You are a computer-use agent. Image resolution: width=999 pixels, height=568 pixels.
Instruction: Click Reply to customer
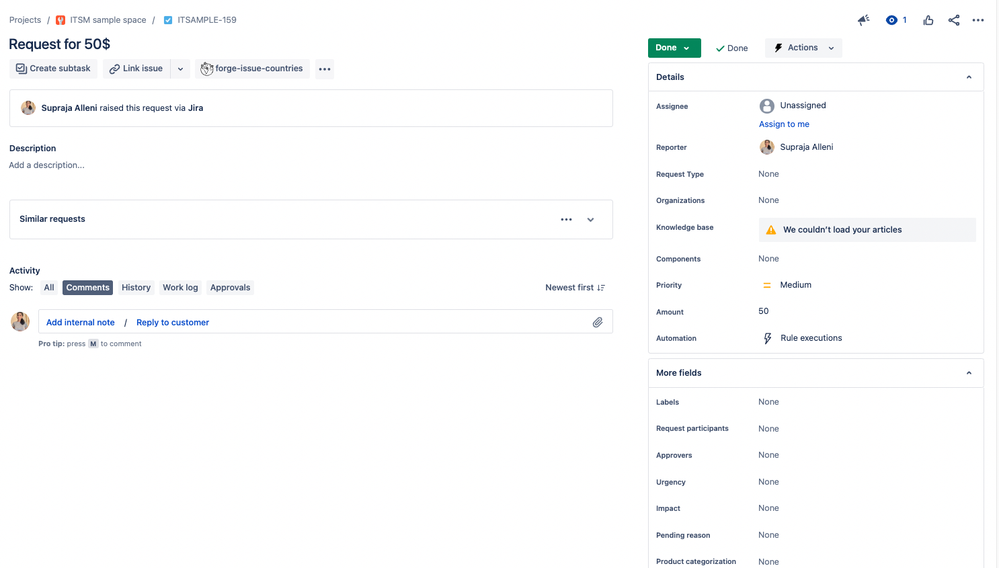[x=173, y=322]
